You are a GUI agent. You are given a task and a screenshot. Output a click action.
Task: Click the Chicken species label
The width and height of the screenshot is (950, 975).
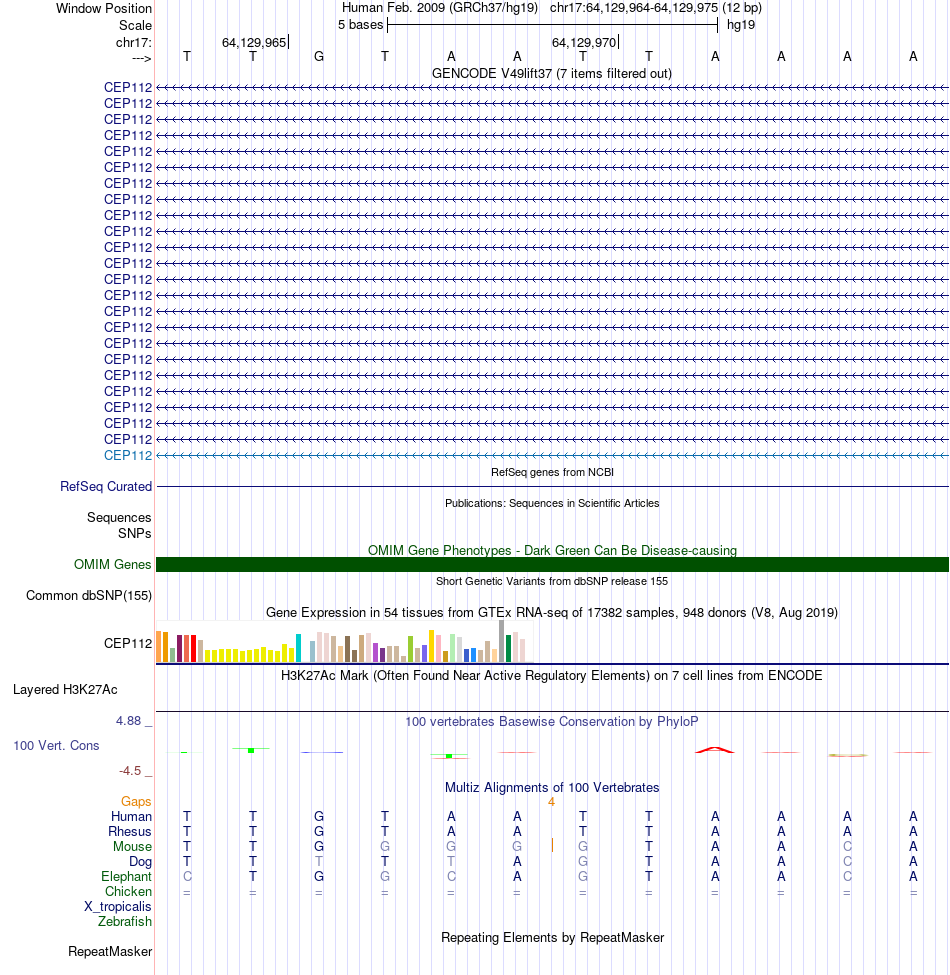(128, 891)
